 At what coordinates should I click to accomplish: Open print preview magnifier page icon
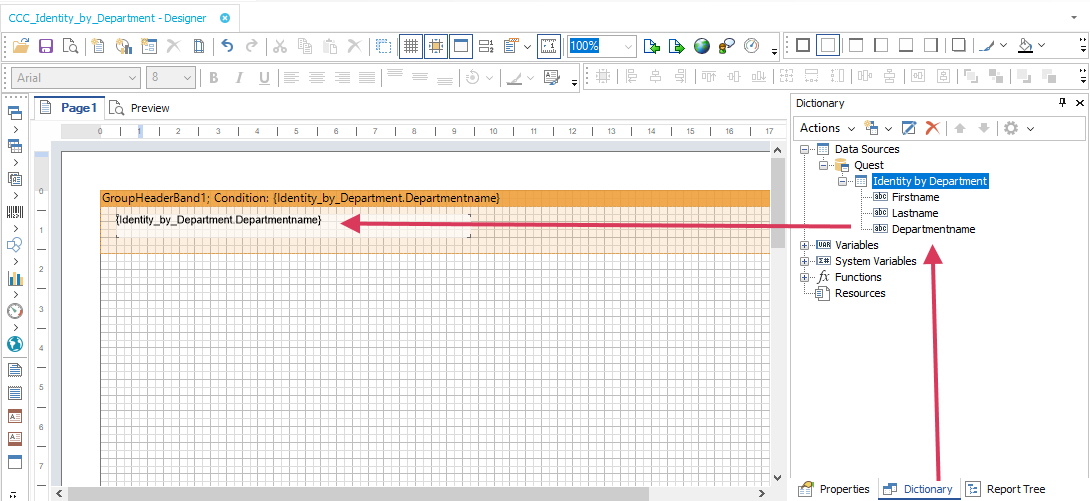click(70, 47)
